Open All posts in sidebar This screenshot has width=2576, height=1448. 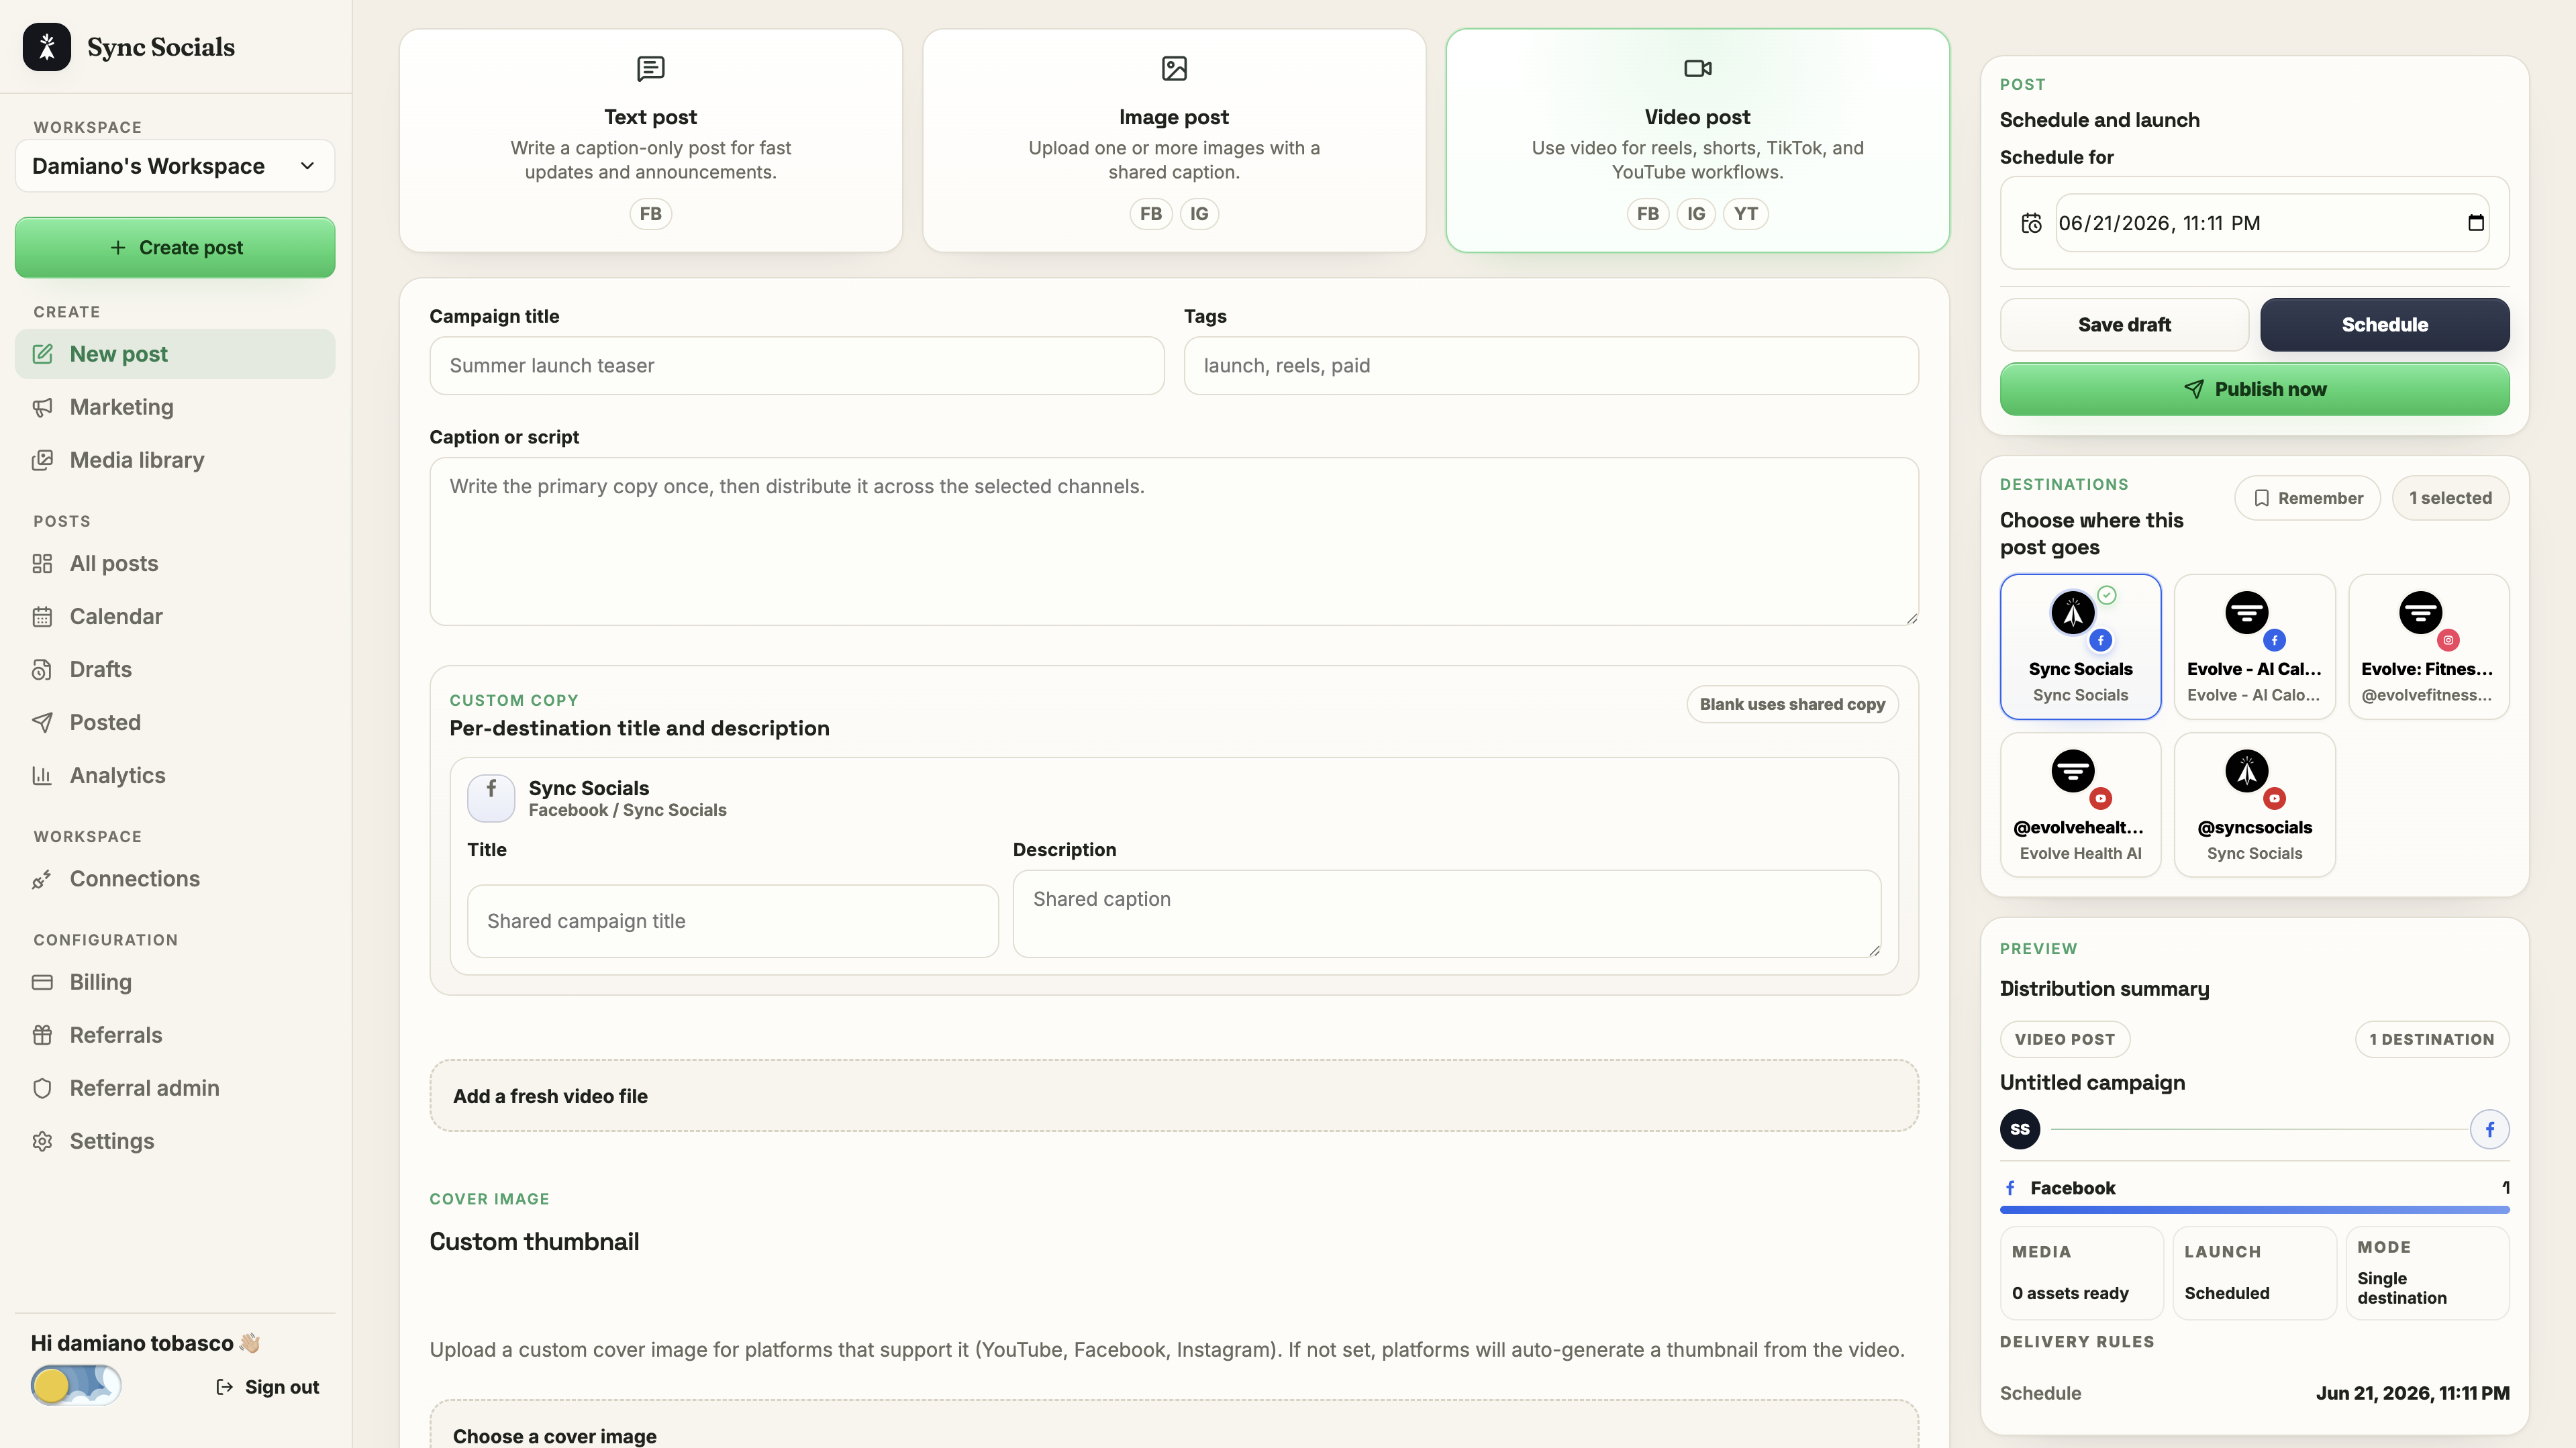[x=175, y=563]
